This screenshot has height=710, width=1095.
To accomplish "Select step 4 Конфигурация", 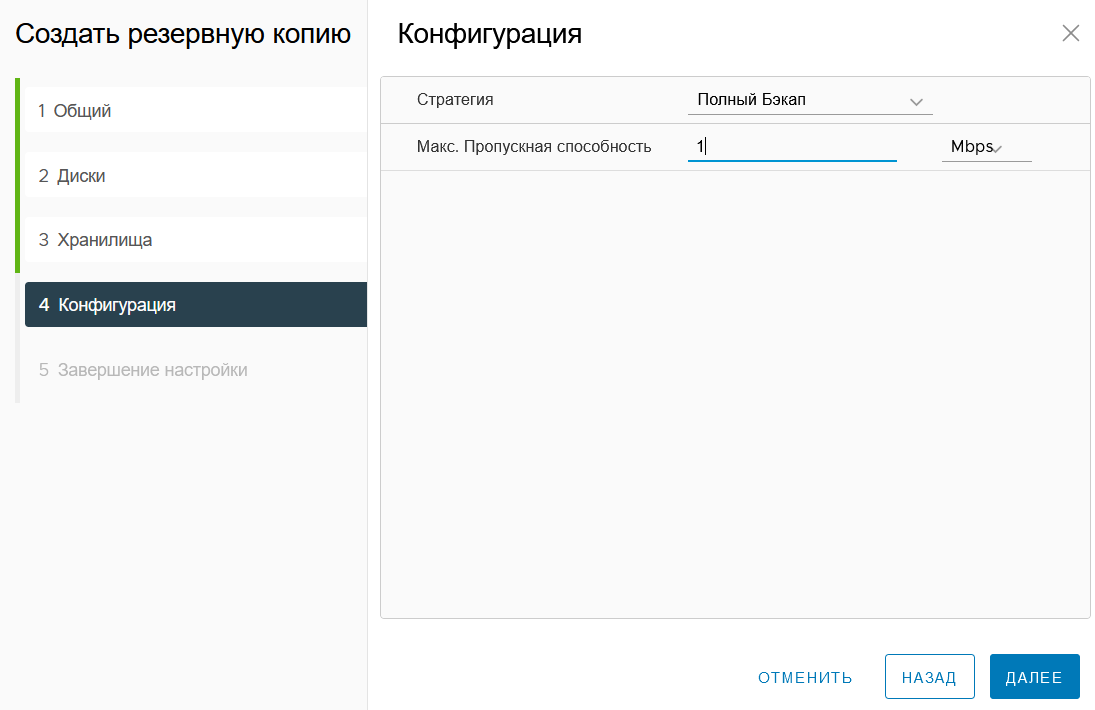I will point(196,304).
